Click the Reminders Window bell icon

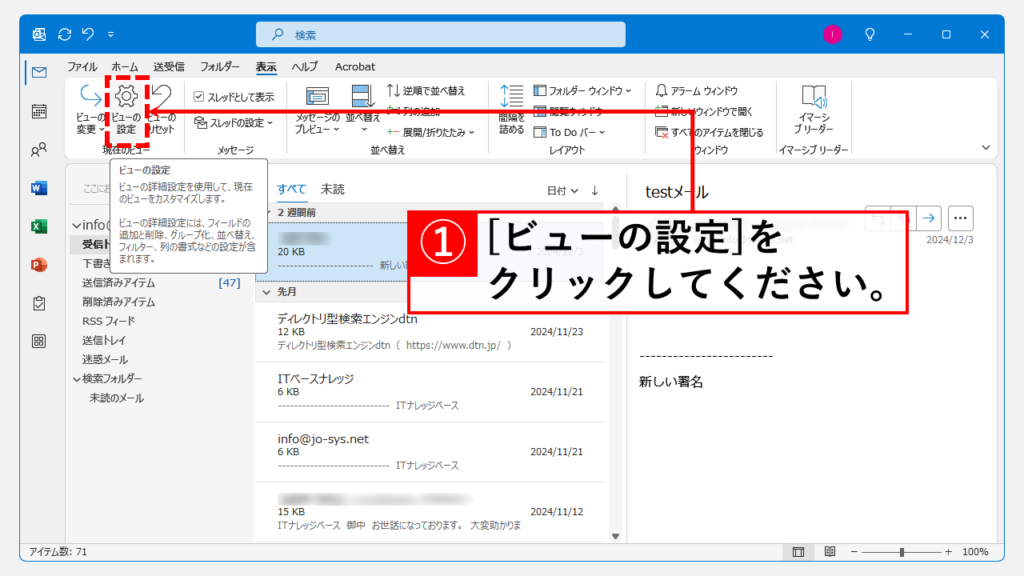tap(661, 91)
